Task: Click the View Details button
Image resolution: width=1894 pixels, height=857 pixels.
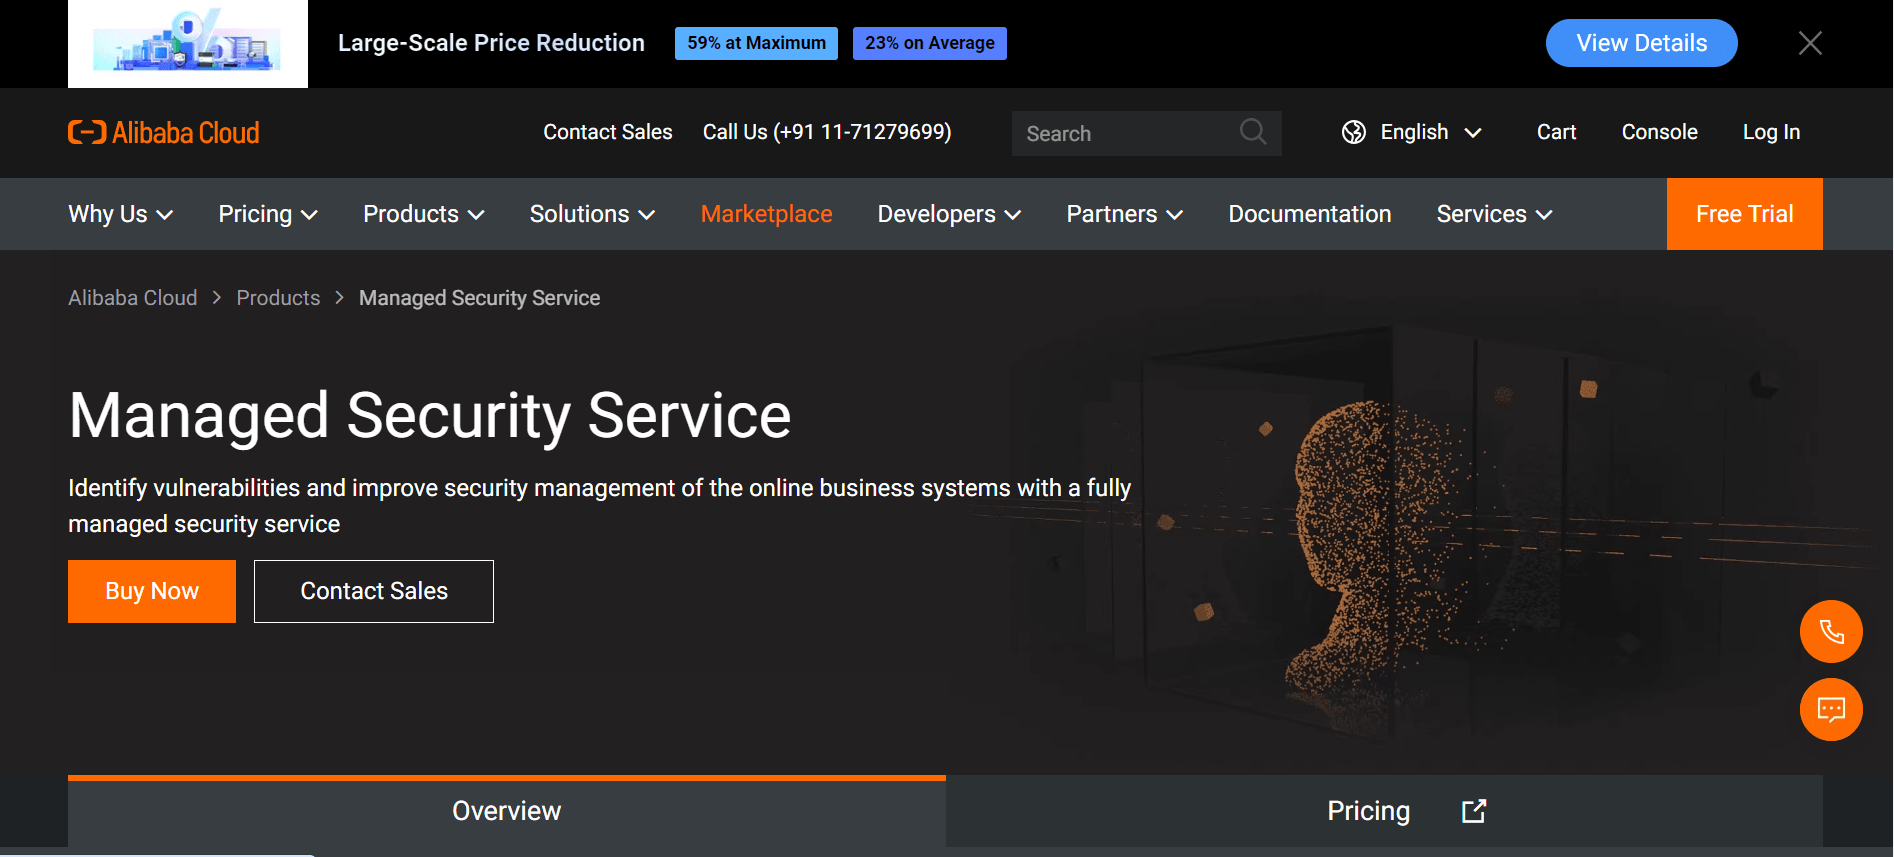Action: 1642,43
